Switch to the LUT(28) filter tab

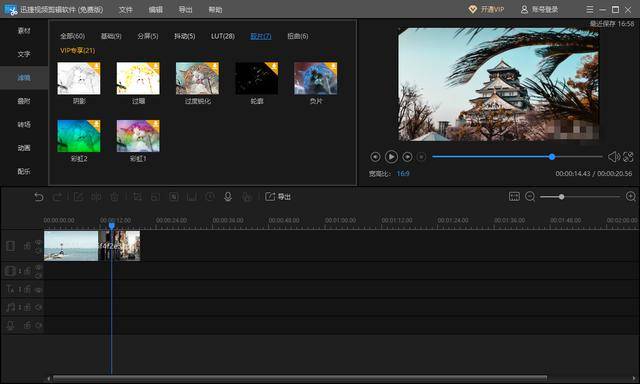(222, 36)
